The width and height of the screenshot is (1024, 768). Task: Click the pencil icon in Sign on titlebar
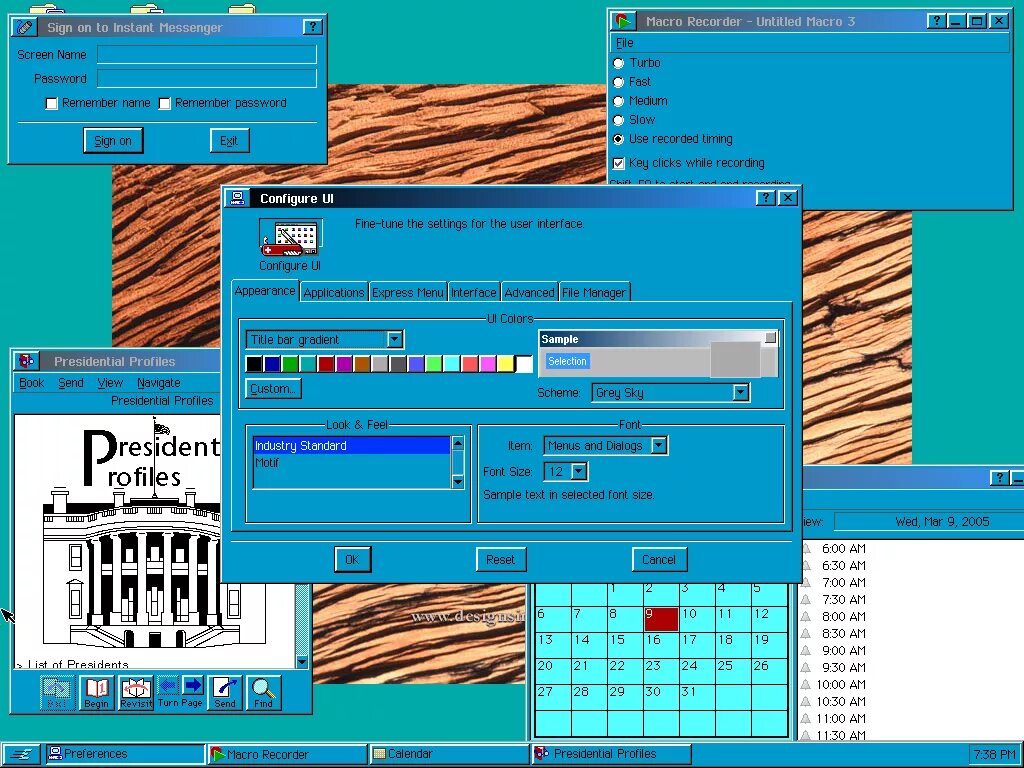click(24, 27)
